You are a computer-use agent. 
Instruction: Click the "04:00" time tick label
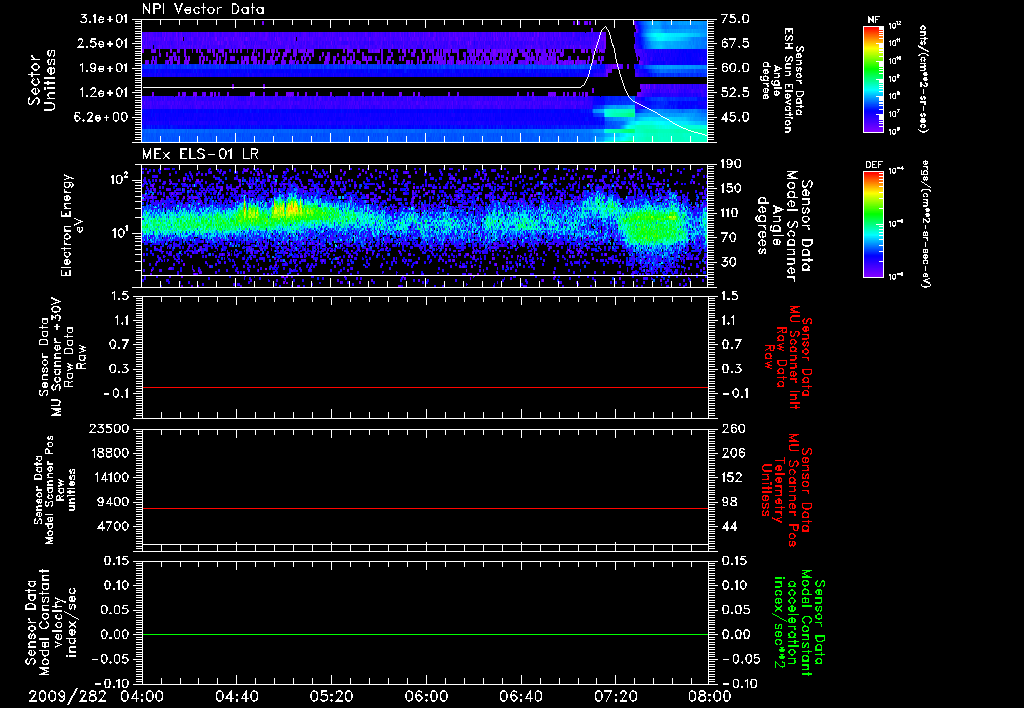142,696
